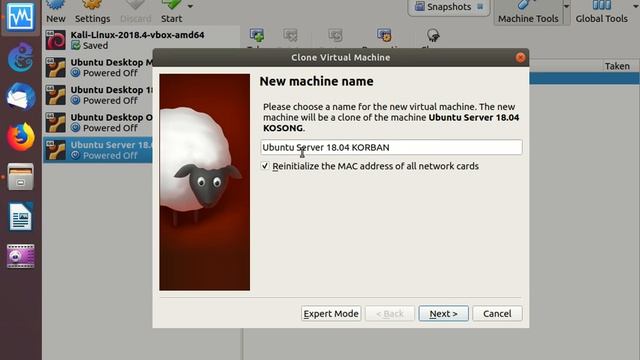This screenshot has height=360, width=640.
Task: Open machine Settings from the toolbar
Action: [92, 11]
